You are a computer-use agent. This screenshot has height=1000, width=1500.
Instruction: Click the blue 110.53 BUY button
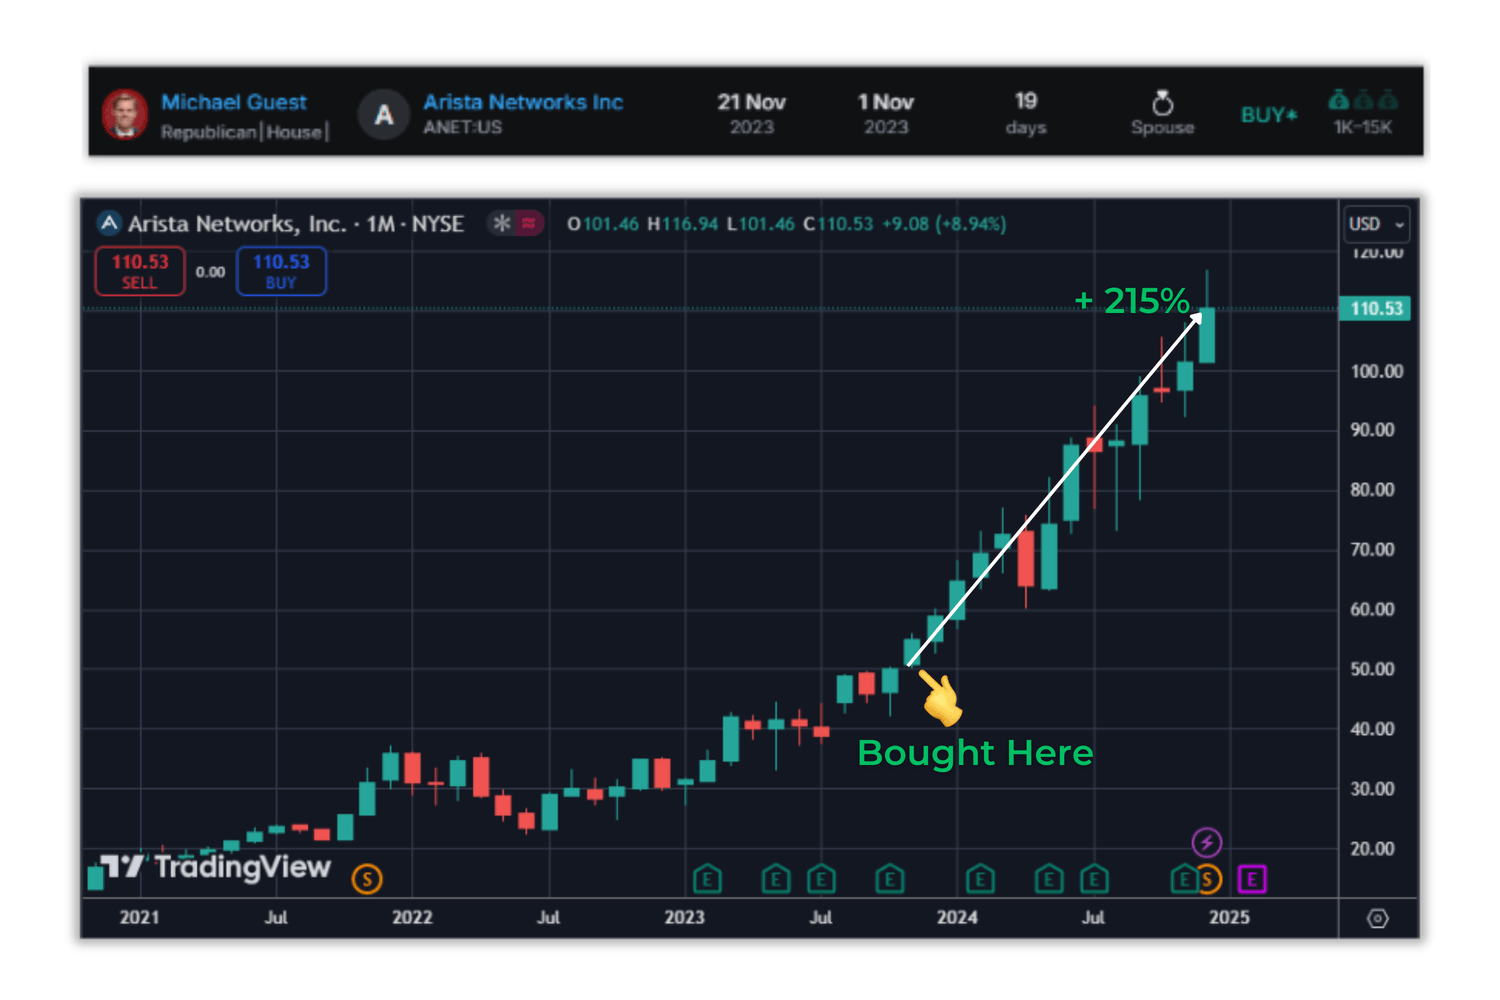pyautogui.click(x=281, y=271)
